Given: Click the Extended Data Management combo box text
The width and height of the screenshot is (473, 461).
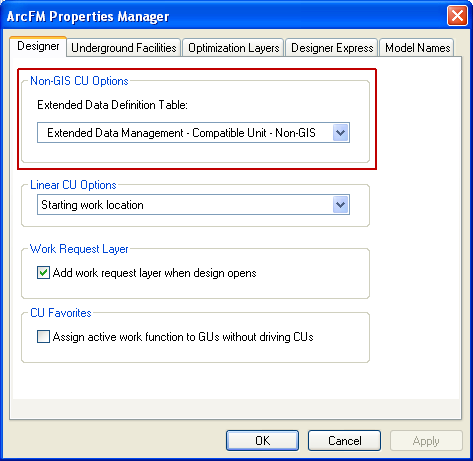Looking at the screenshot, I should pyautogui.click(x=181, y=133).
